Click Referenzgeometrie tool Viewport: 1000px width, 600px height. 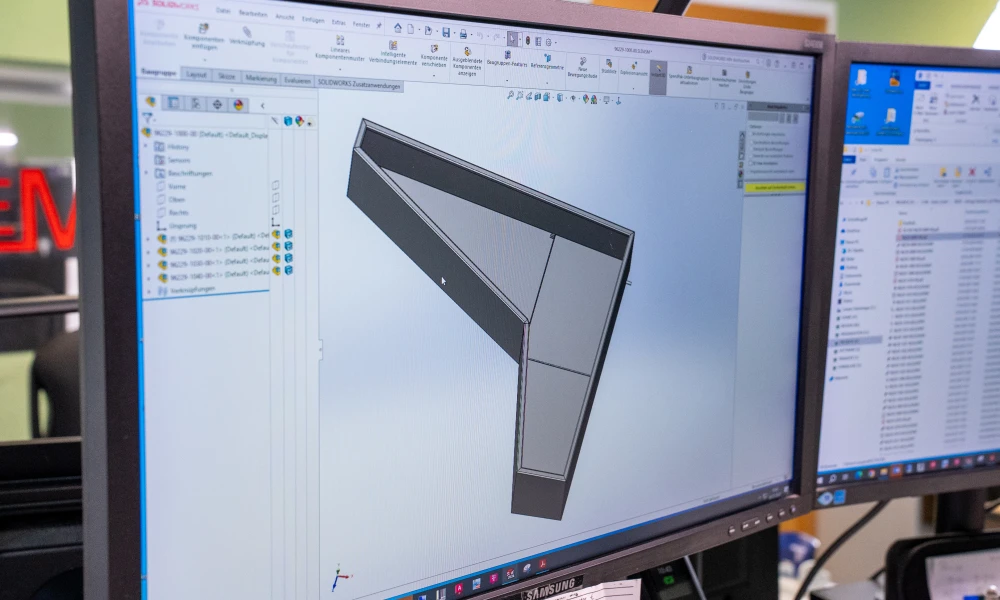(547, 62)
